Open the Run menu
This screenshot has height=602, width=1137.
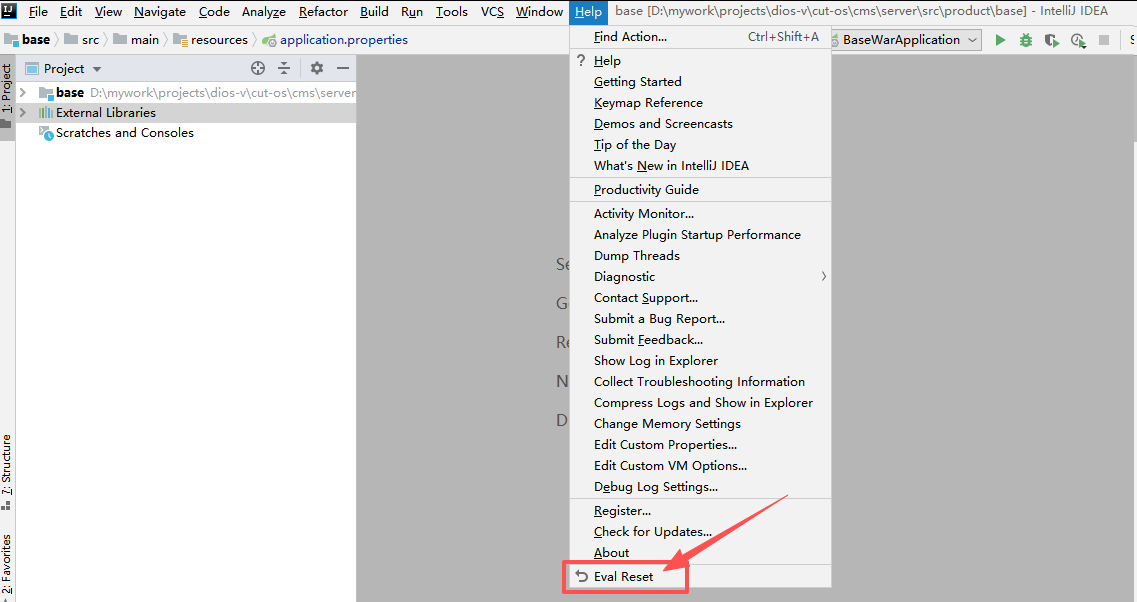coord(412,12)
